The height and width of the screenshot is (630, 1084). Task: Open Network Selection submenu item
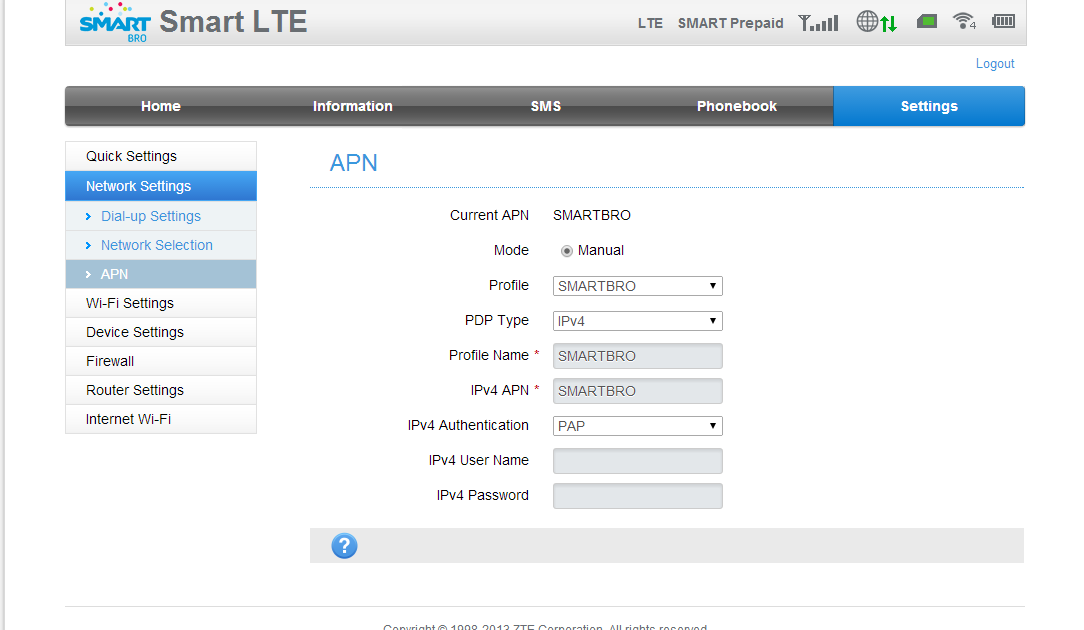tap(161, 245)
